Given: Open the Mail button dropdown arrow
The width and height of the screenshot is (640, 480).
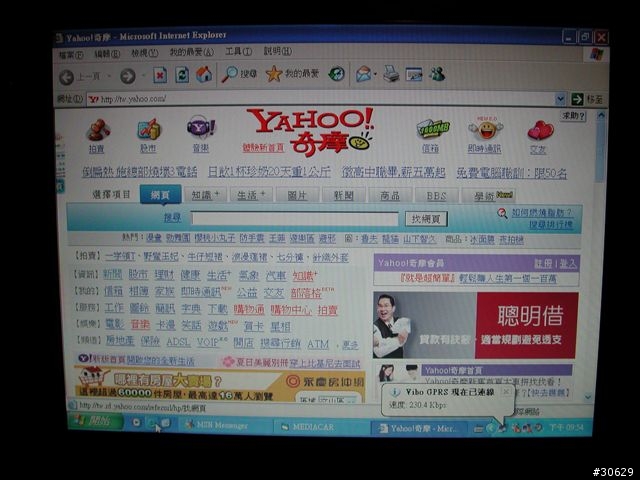Looking at the screenshot, I should (375, 74).
